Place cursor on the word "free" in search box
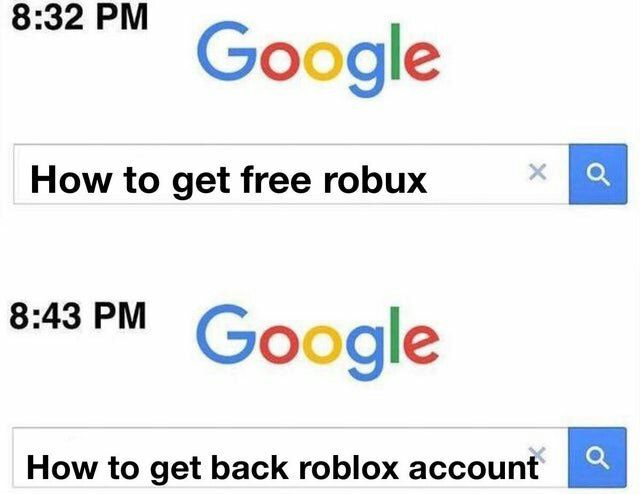The height and width of the screenshot is (494, 640). click(x=276, y=179)
